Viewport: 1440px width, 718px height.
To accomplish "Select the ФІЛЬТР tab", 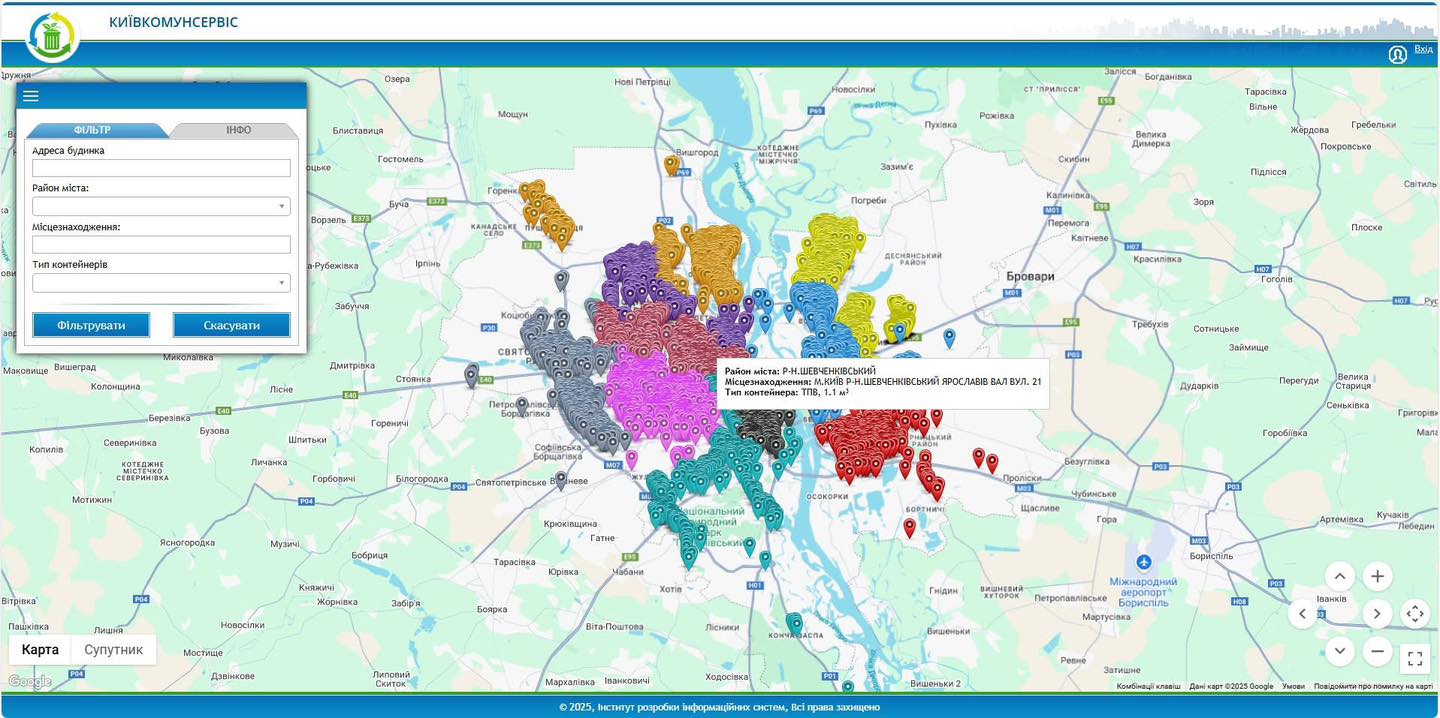I will [92, 131].
